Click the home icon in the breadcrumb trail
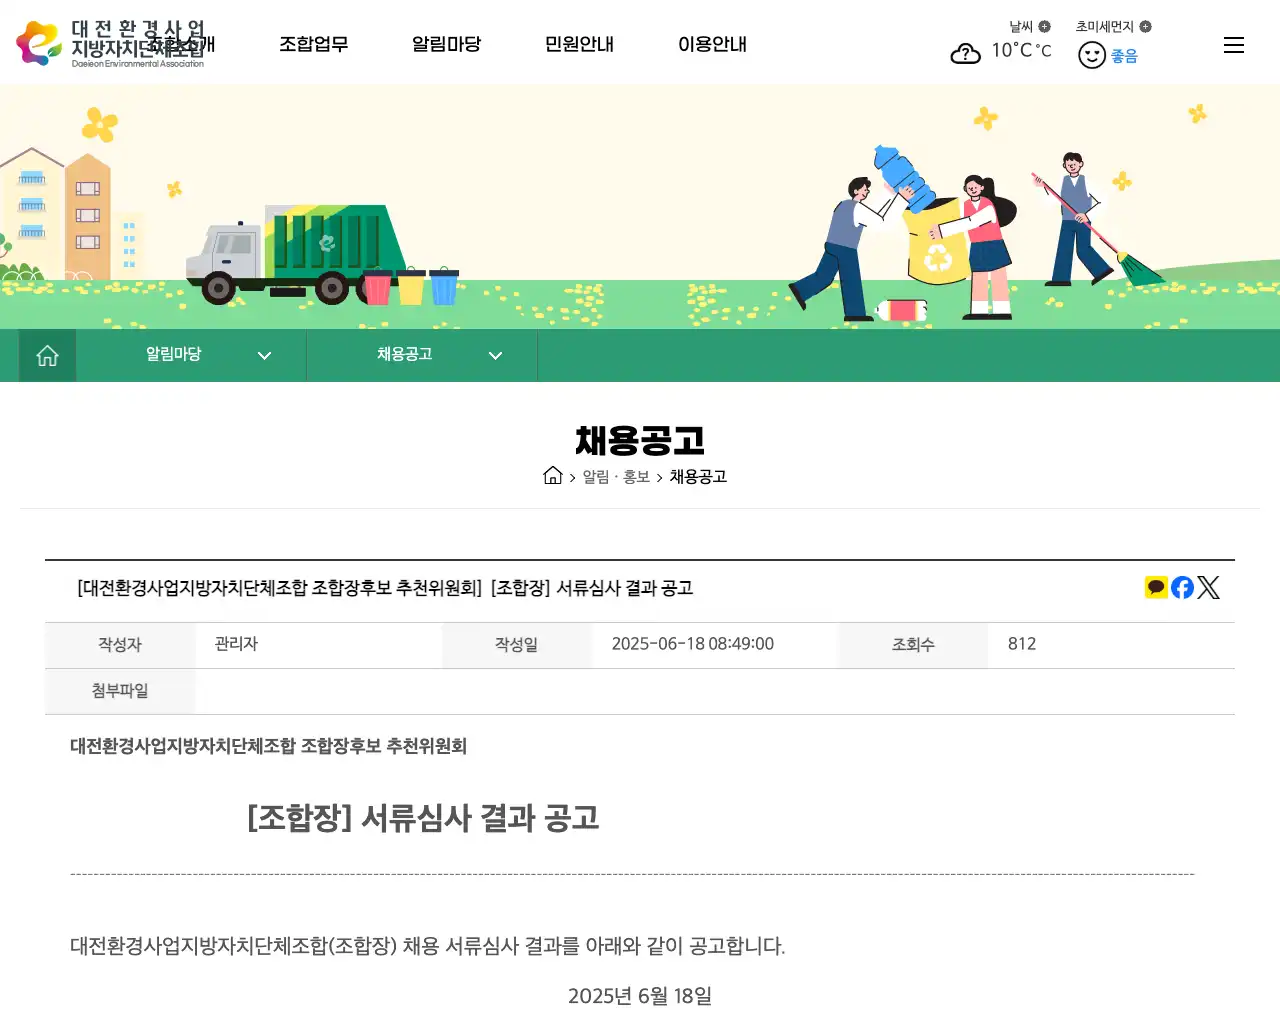The height and width of the screenshot is (1024, 1280). point(553,476)
